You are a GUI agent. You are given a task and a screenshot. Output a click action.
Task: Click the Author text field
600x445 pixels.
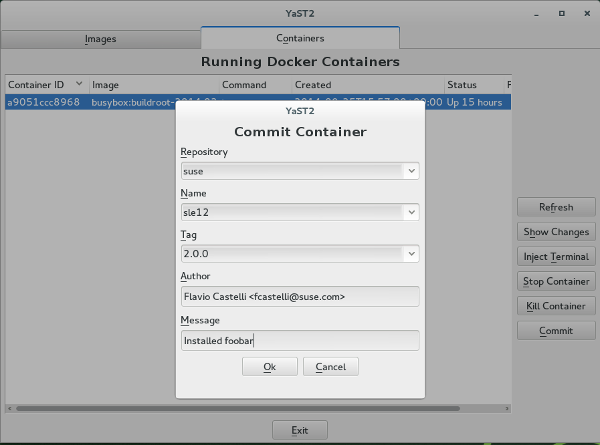[299, 296]
